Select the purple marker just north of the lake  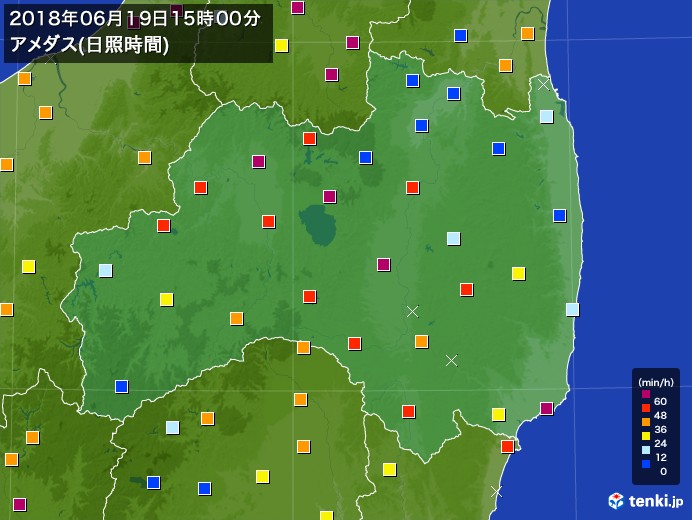(330, 196)
